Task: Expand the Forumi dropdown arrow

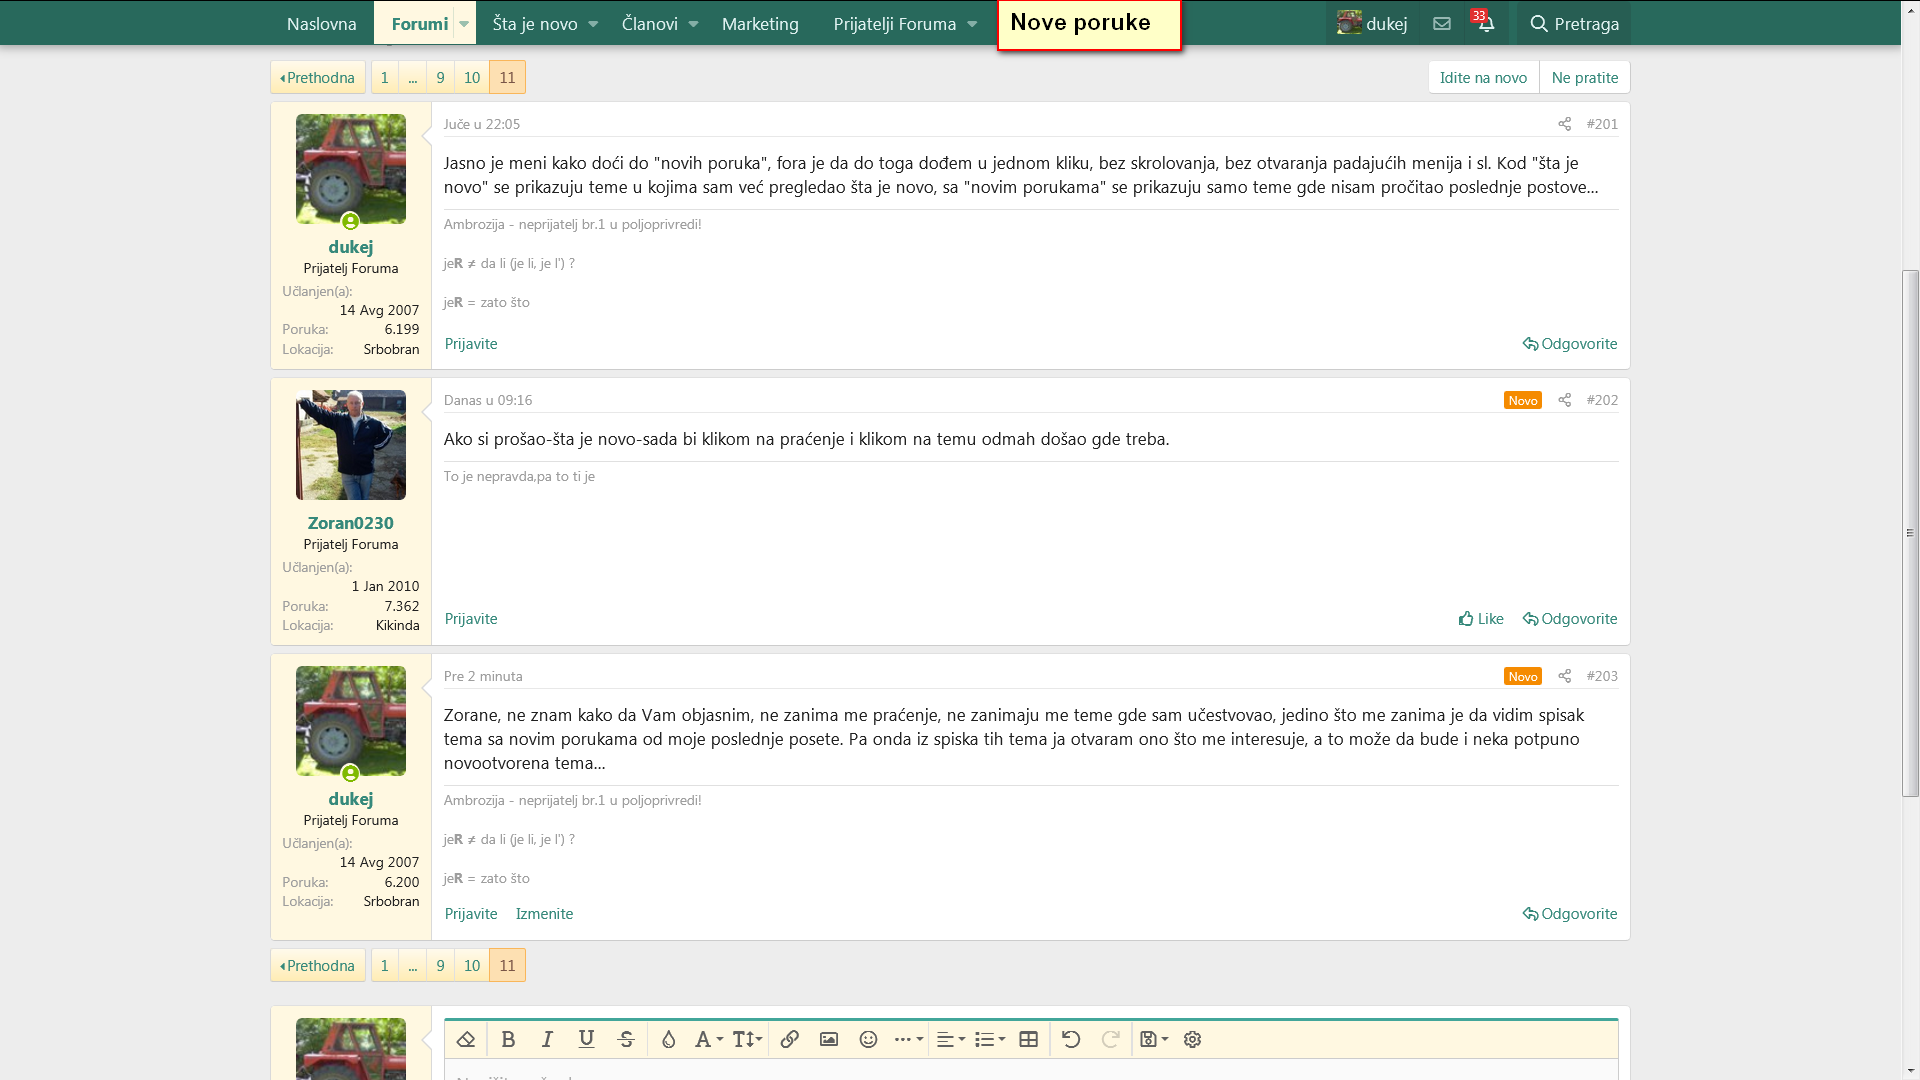Action: (464, 23)
